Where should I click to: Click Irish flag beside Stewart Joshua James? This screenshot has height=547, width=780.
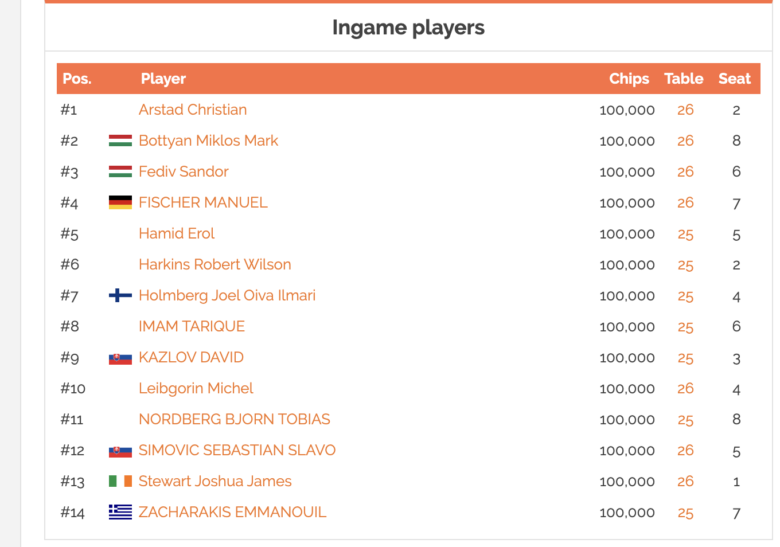(120, 481)
